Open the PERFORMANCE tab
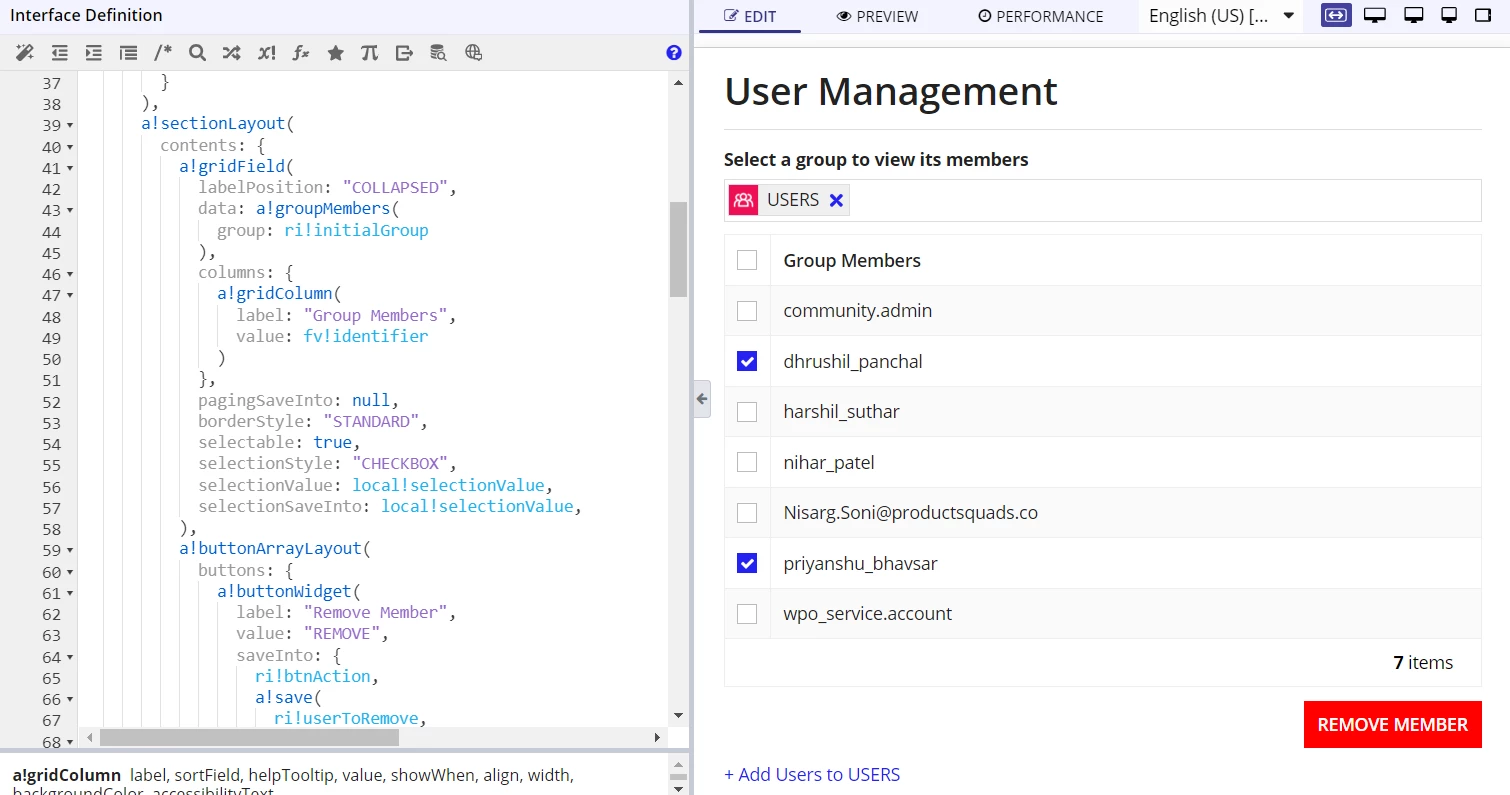 point(1040,16)
